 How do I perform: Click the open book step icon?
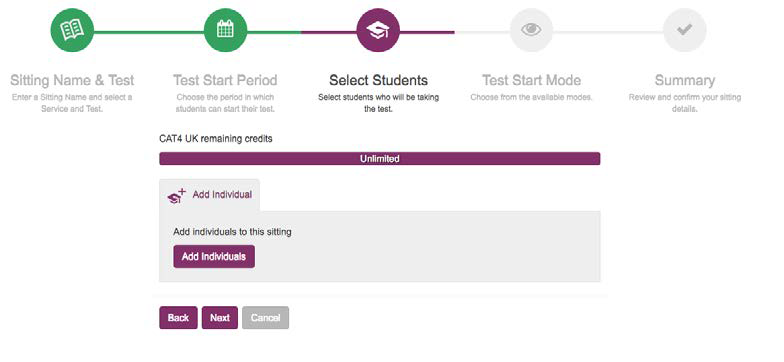pos(72,30)
